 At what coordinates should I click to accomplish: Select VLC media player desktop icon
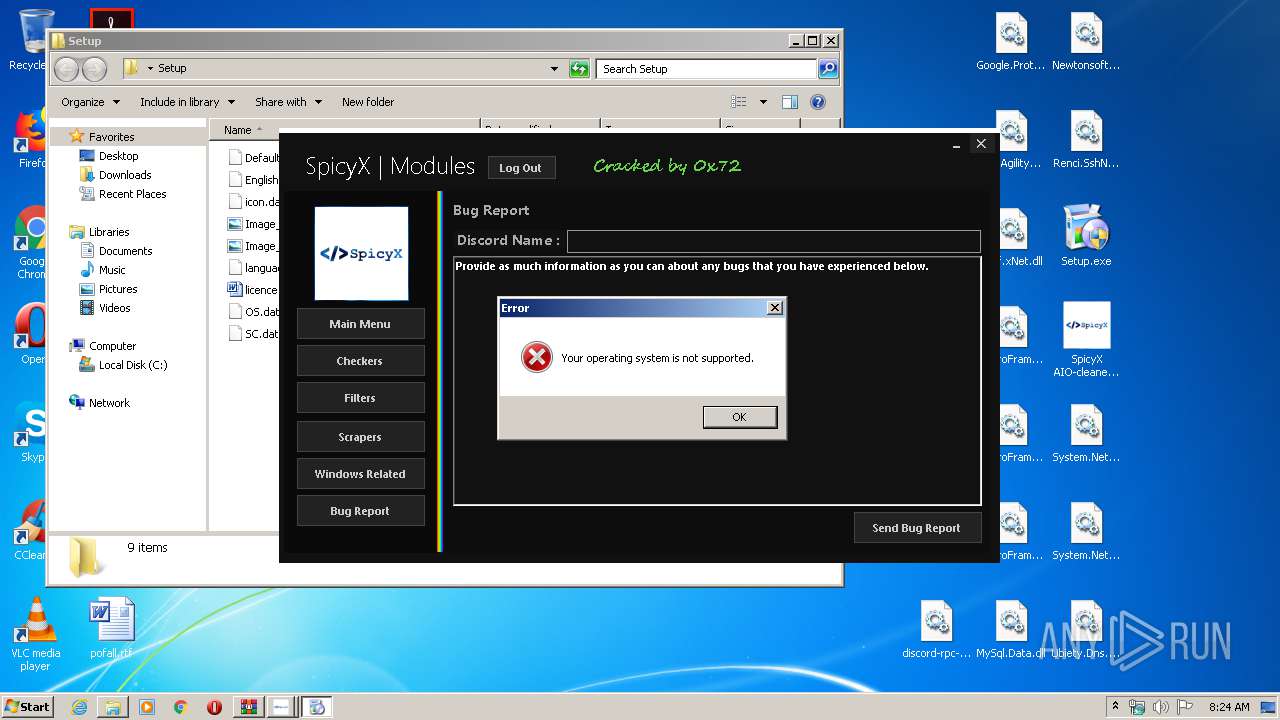35,634
